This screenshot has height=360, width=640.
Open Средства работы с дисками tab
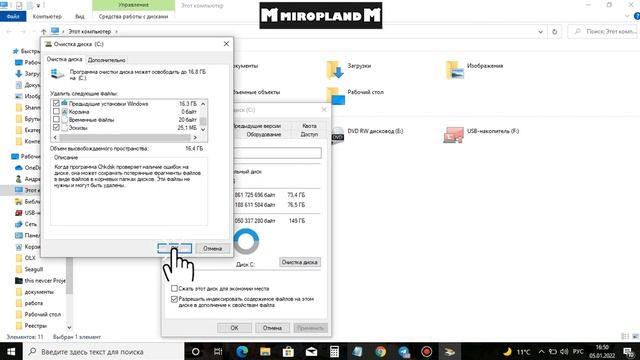(x=133, y=16)
